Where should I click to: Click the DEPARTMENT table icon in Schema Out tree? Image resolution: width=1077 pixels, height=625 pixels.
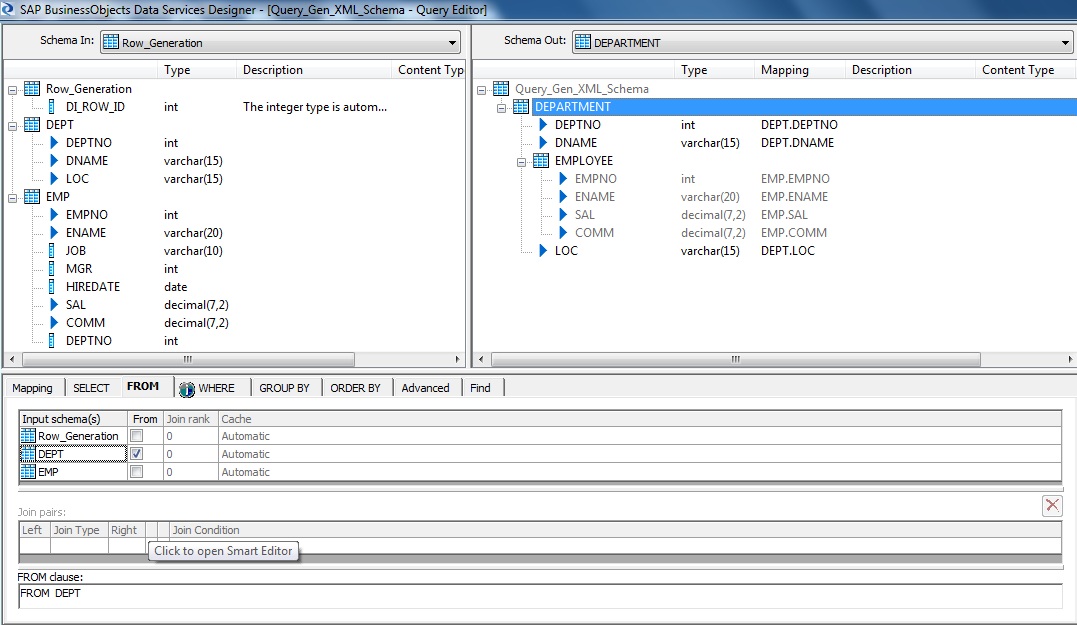[521, 106]
